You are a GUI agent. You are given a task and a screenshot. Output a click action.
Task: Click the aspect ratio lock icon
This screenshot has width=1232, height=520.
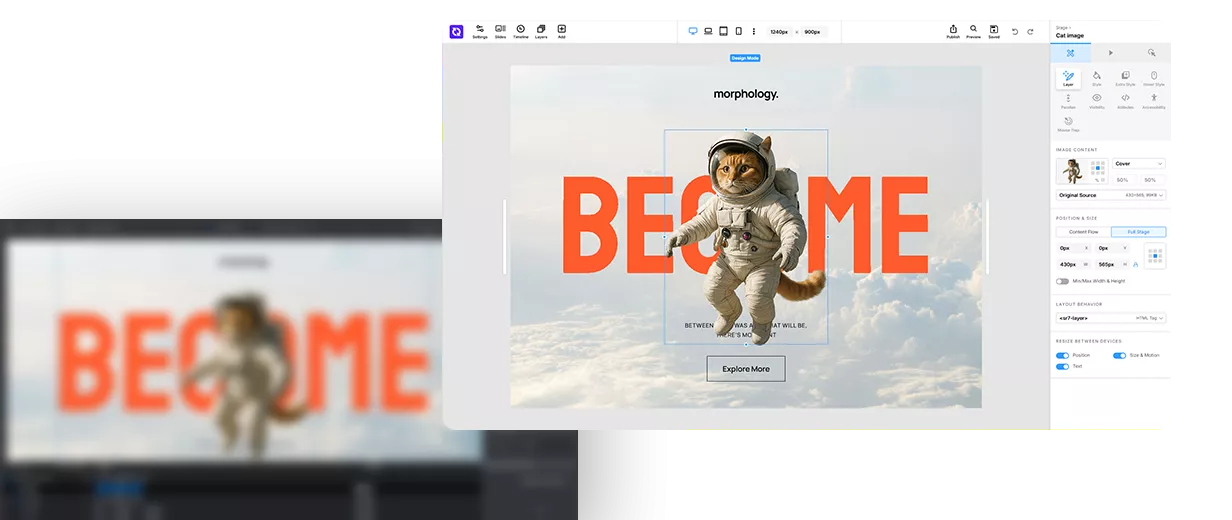pyautogui.click(x=1136, y=264)
